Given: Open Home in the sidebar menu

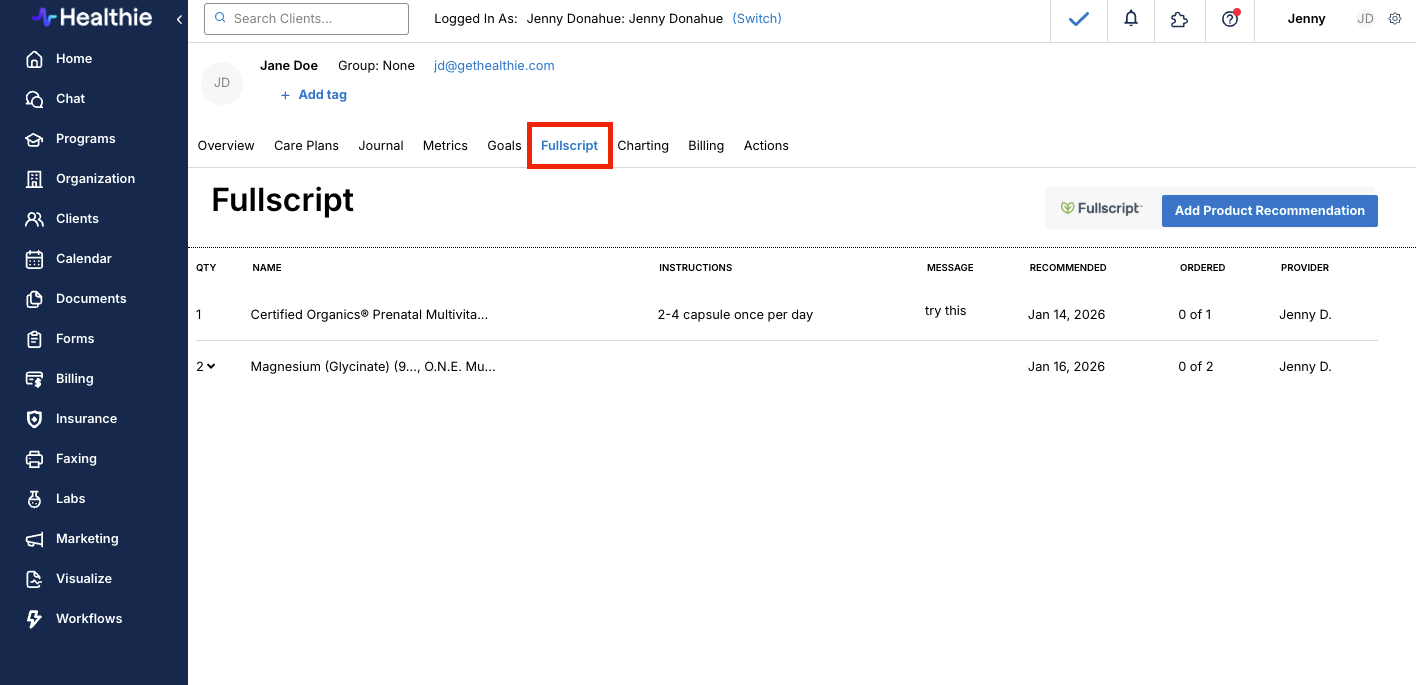Looking at the screenshot, I should click(74, 59).
